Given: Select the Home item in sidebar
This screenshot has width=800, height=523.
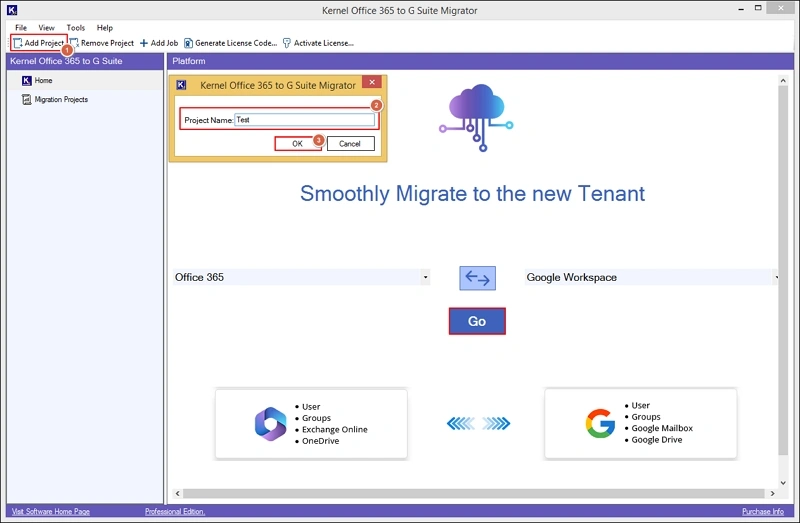Looking at the screenshot, I should click(x=43, y=80).
